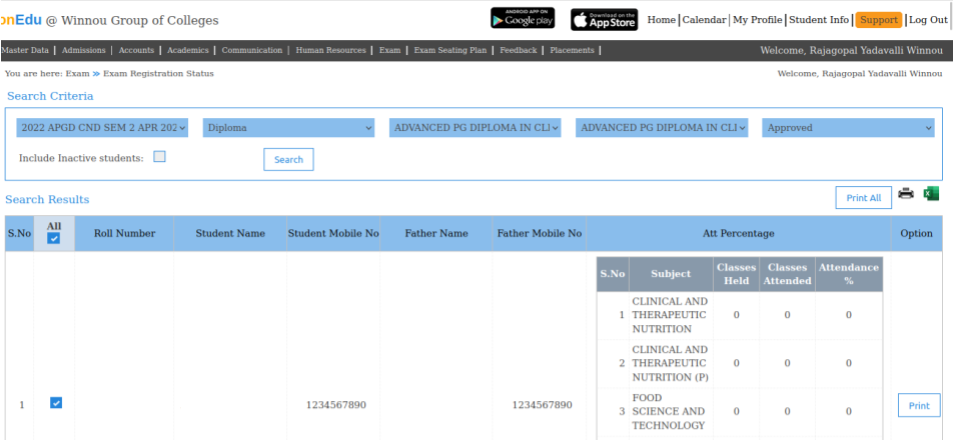
Task: Click the Exam breadcrumb link
Action: click(x=77, y=74)
